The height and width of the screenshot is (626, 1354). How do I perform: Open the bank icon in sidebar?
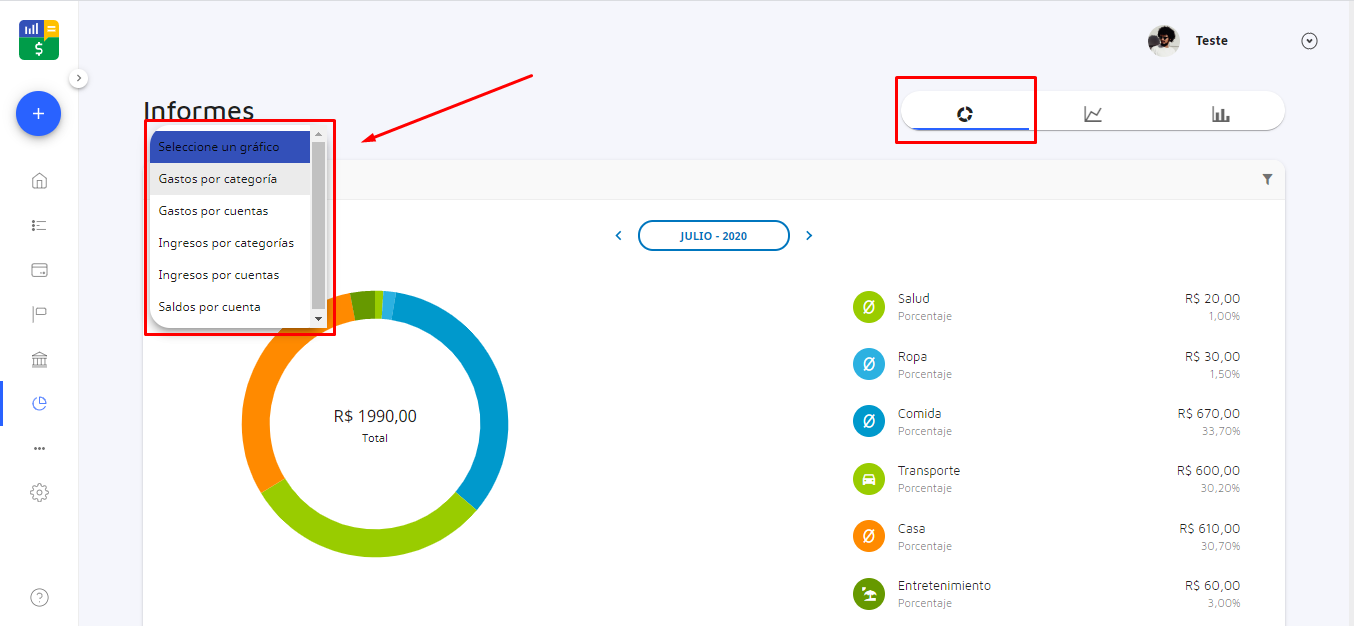pos(39,360)
